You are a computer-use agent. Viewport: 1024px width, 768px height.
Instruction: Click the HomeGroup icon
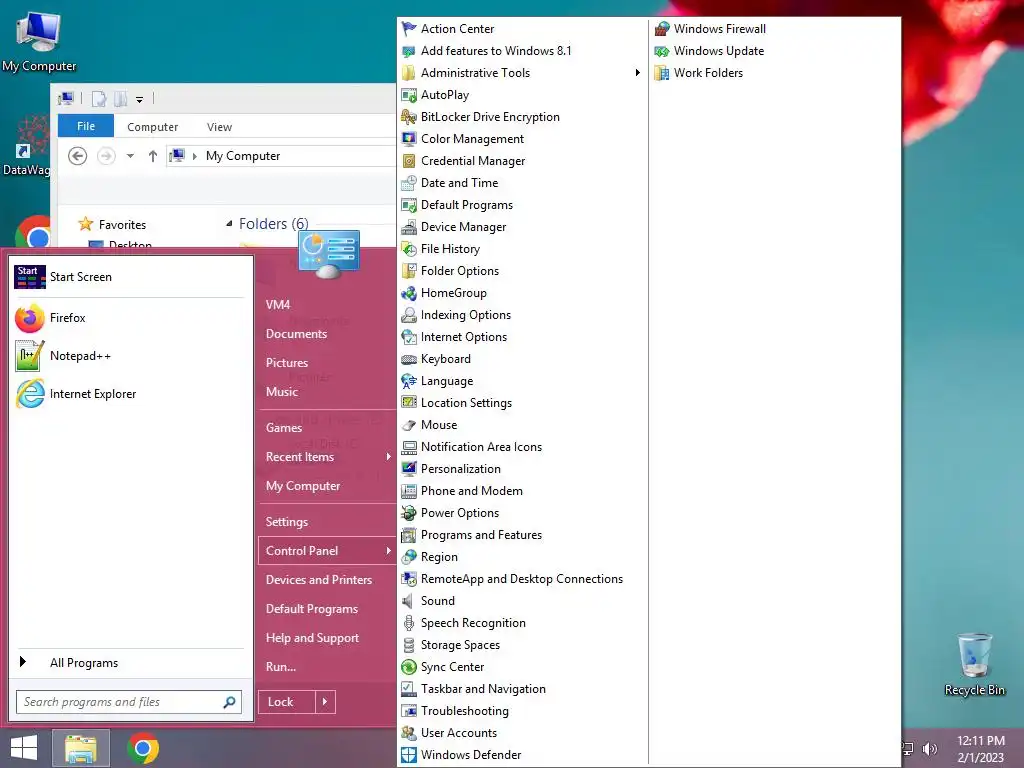point(409,293)
